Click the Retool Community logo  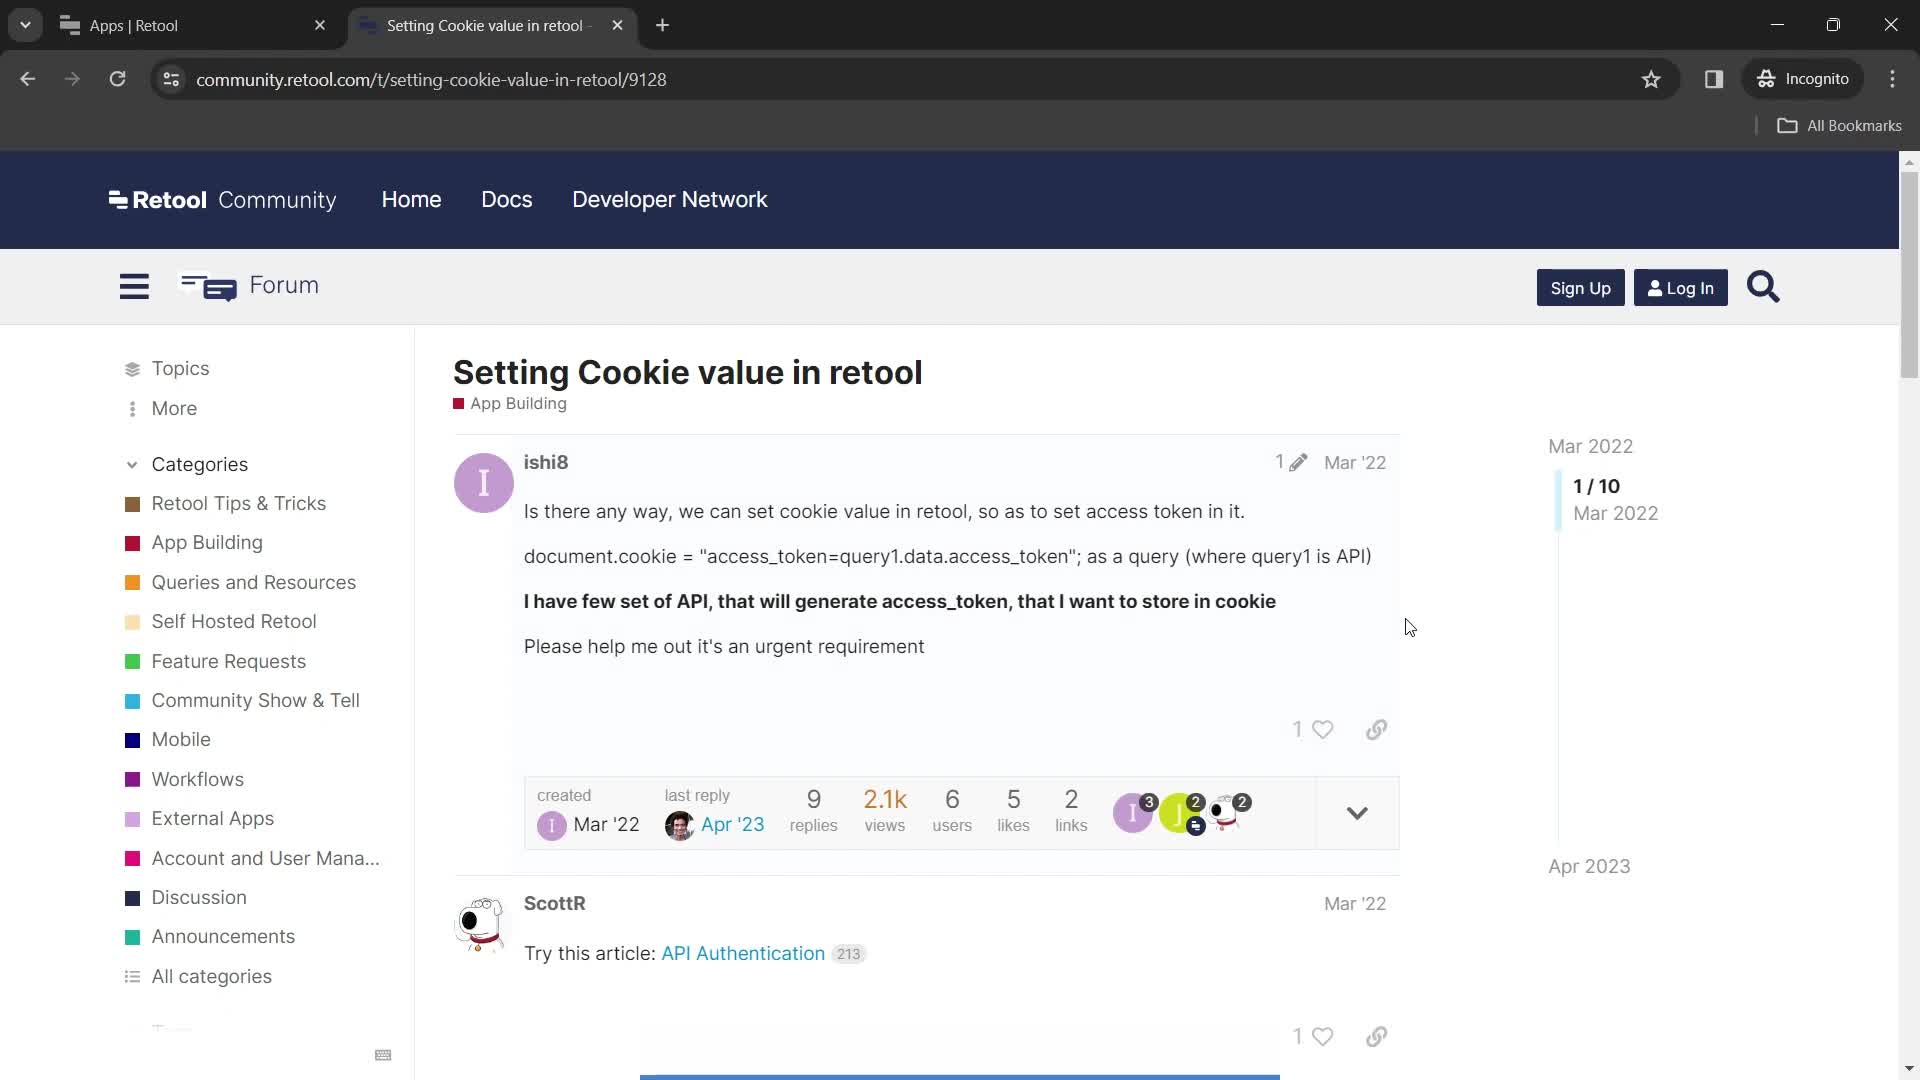pos(222,200)
